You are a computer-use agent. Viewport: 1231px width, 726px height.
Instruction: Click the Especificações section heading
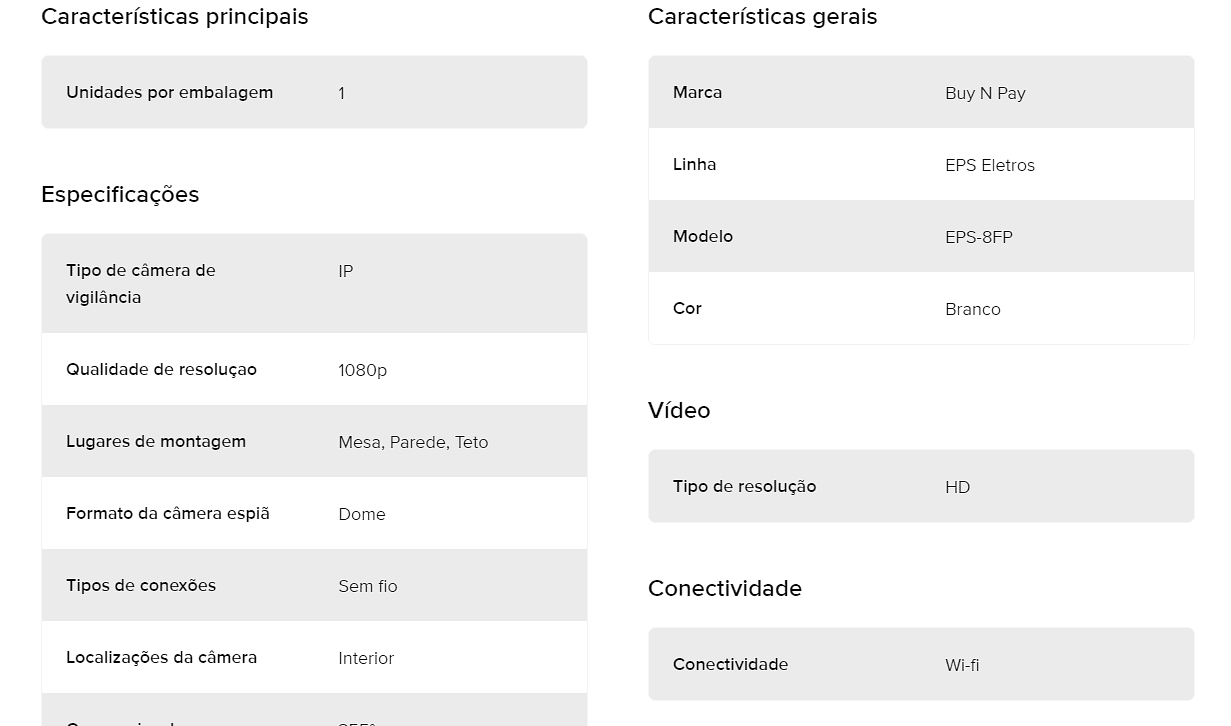coord(120,195)
